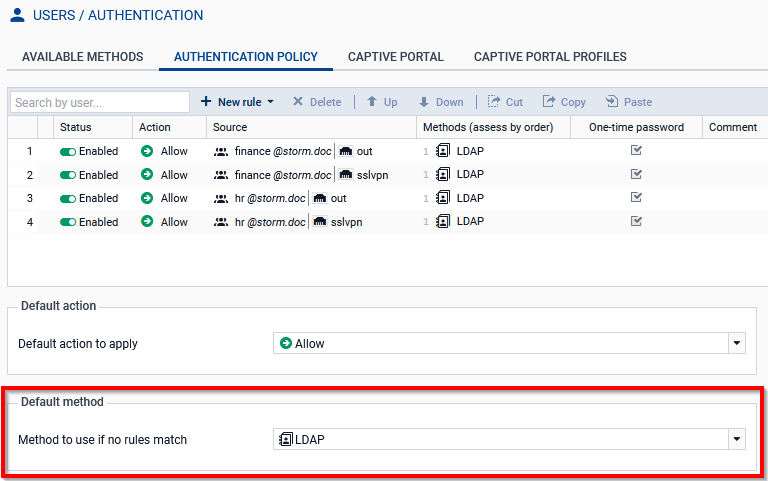The image size is (768, 481).
Task: Click the Copy toolbar icon
Action: (549, 102)
